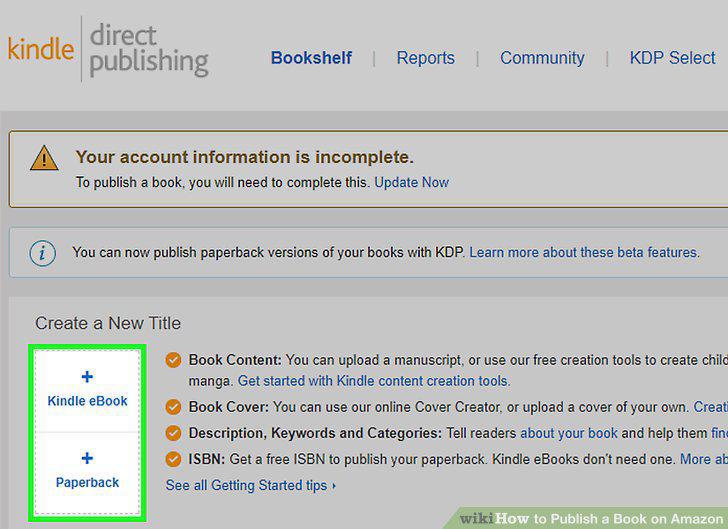
Task: Select 'Your account information is incomplete.' text
Action: pyautogui.click(x=245, y=157)
